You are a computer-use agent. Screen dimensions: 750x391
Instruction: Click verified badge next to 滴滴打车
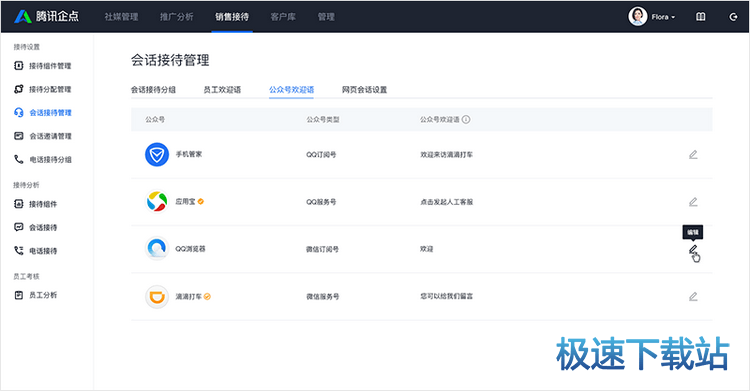pyautogui.click(x=207, y=297)
